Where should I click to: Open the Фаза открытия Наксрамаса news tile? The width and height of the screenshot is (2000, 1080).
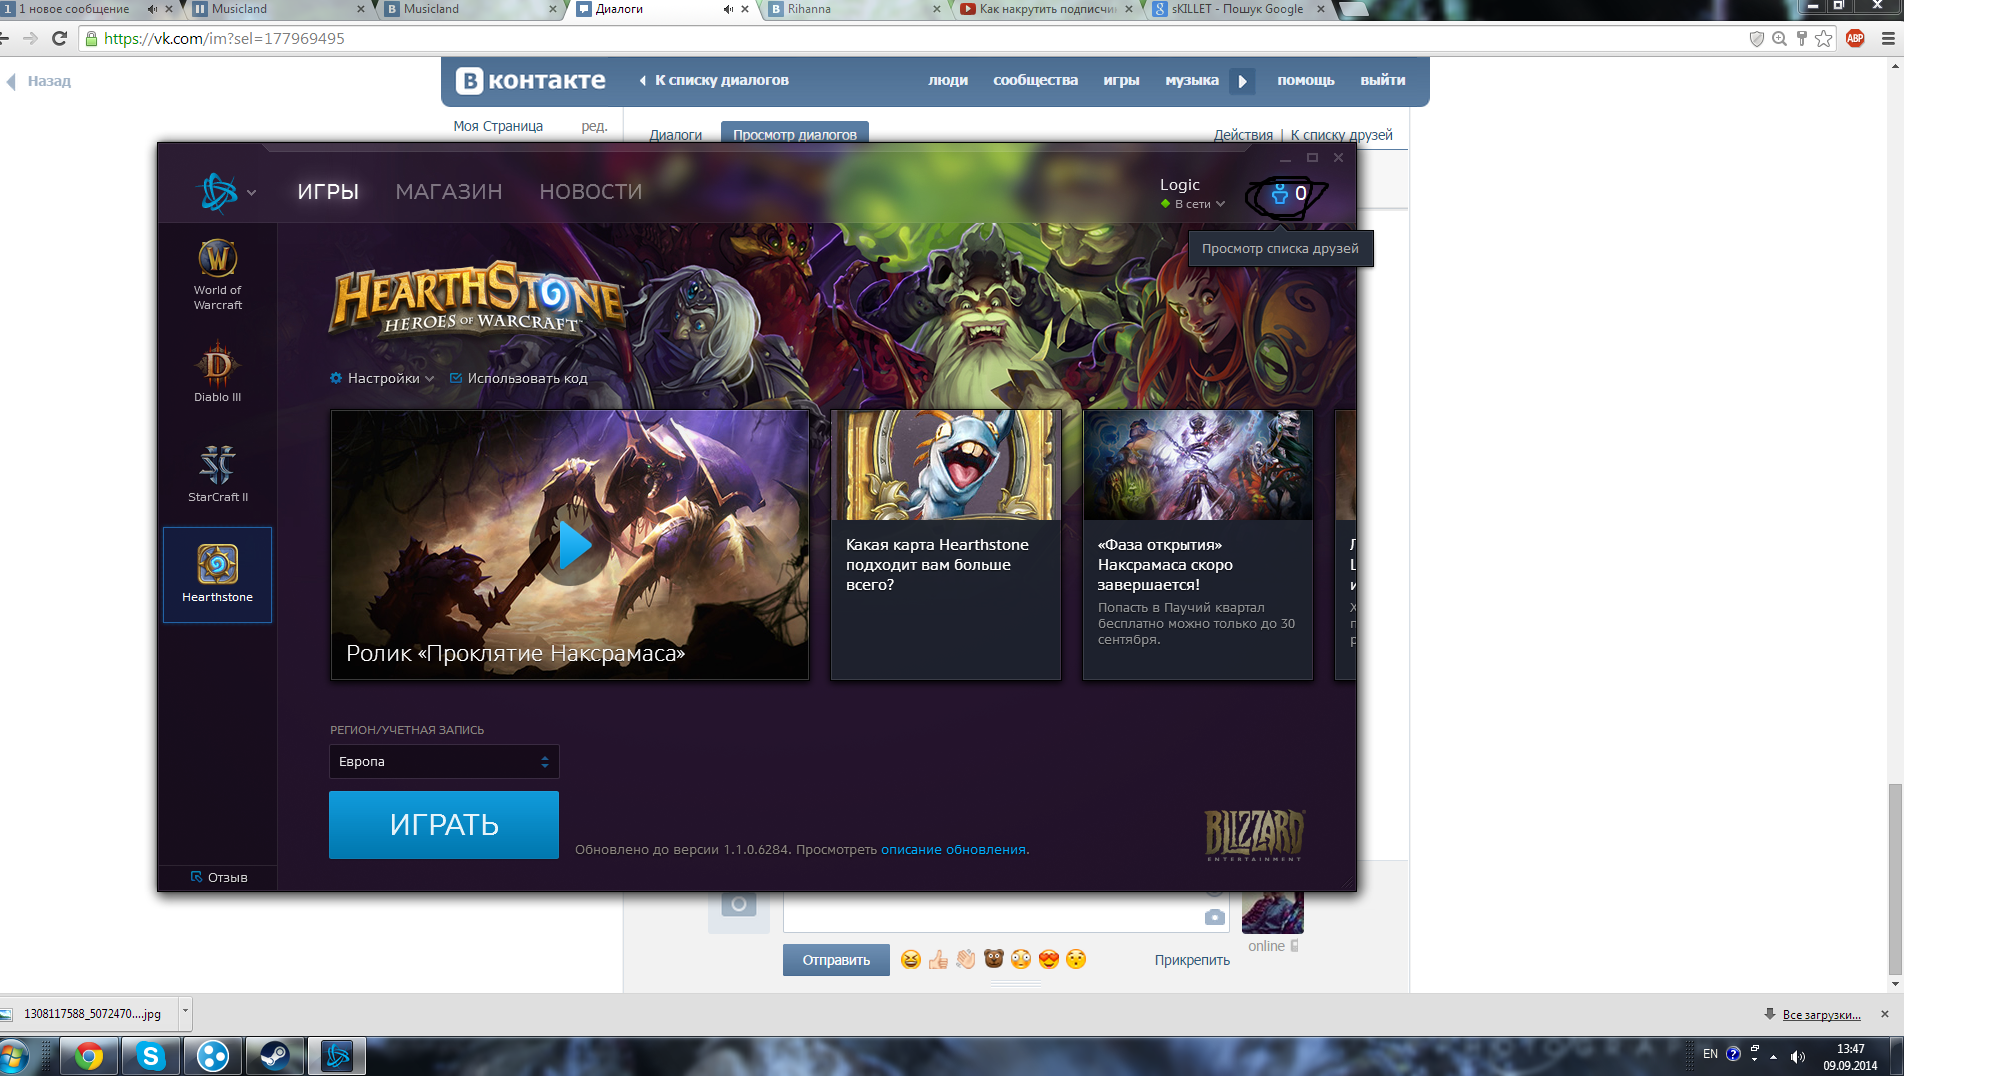pos(1198,545)
